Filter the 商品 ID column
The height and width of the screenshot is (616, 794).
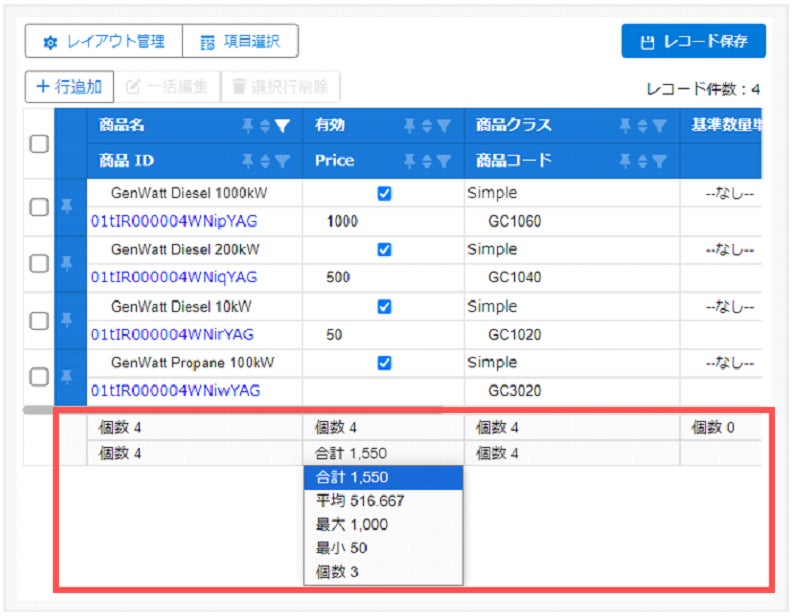click(282, 161)
